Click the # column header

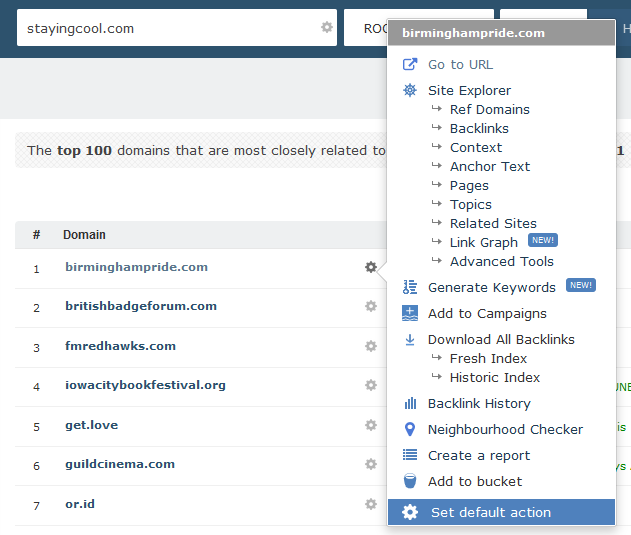(x=36, y=235)
